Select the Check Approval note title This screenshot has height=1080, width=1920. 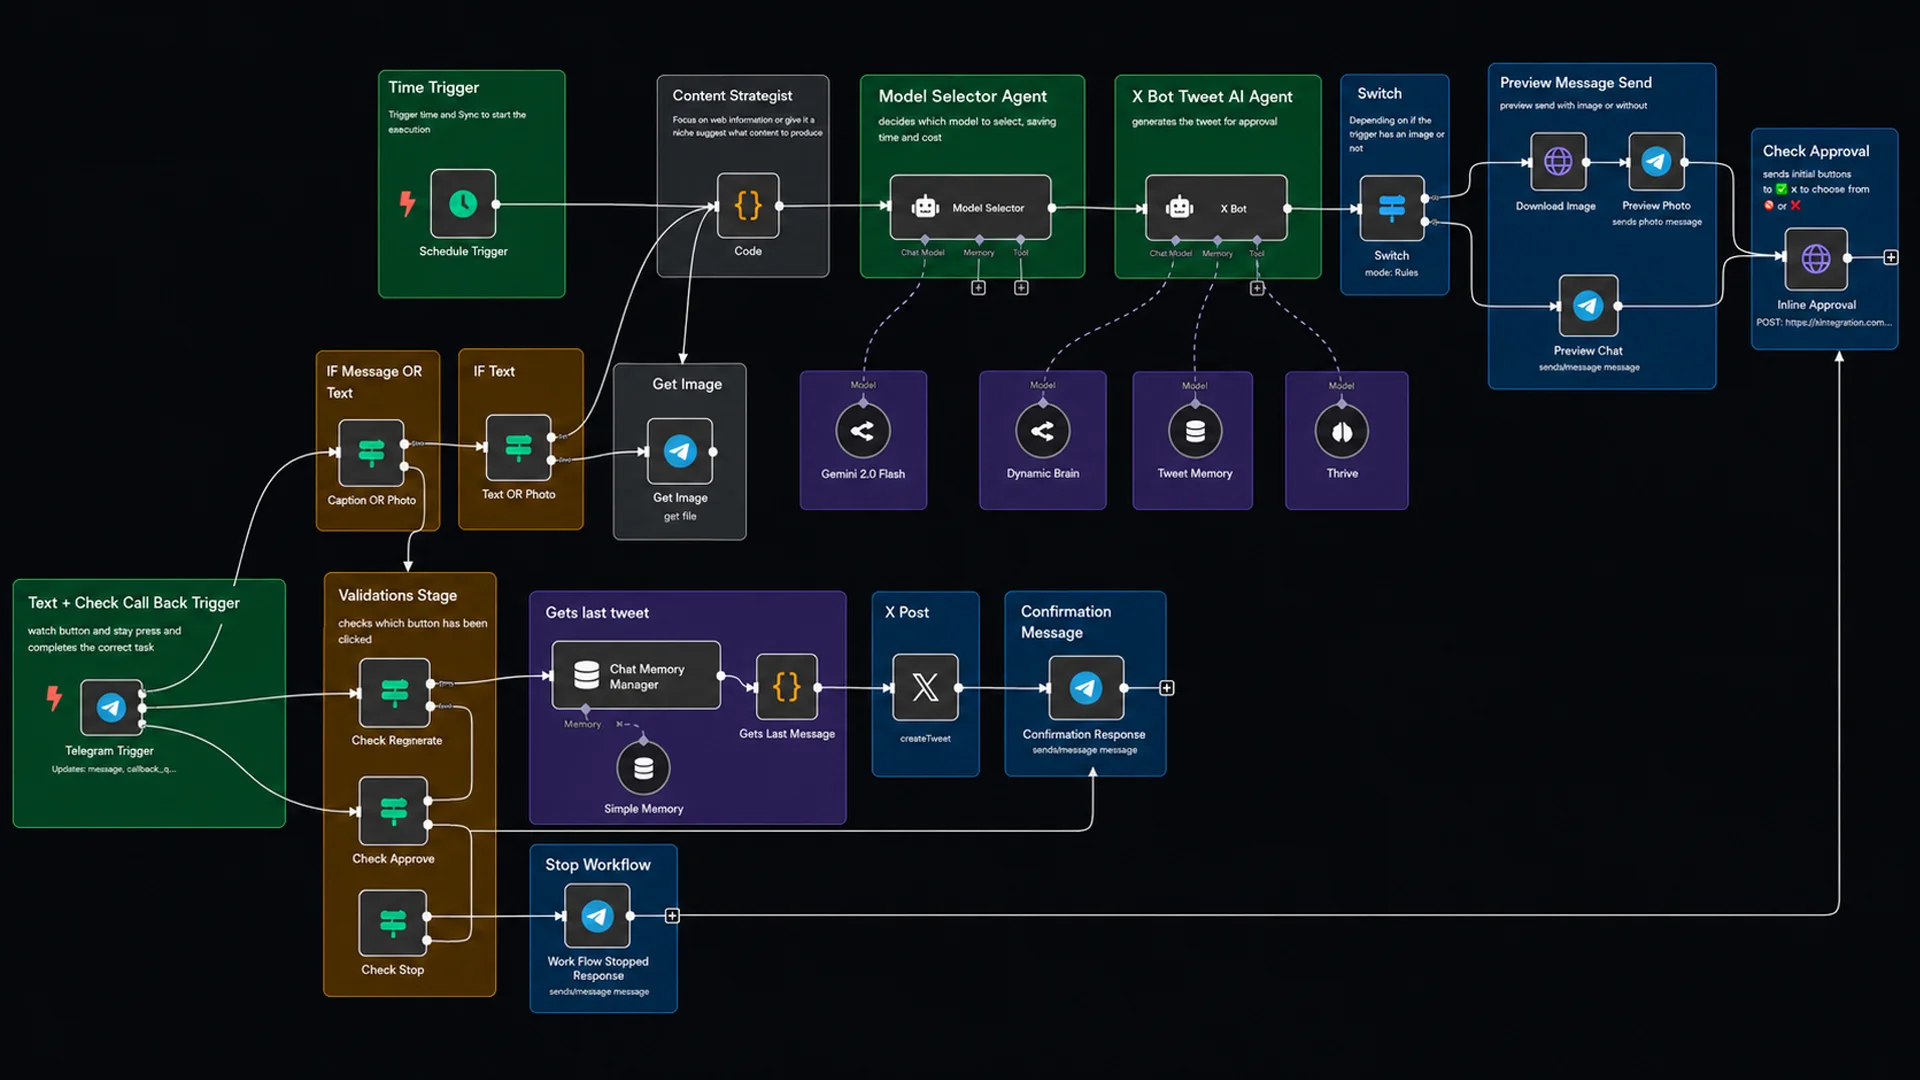pyautogui.click(x=1816, y=151)
